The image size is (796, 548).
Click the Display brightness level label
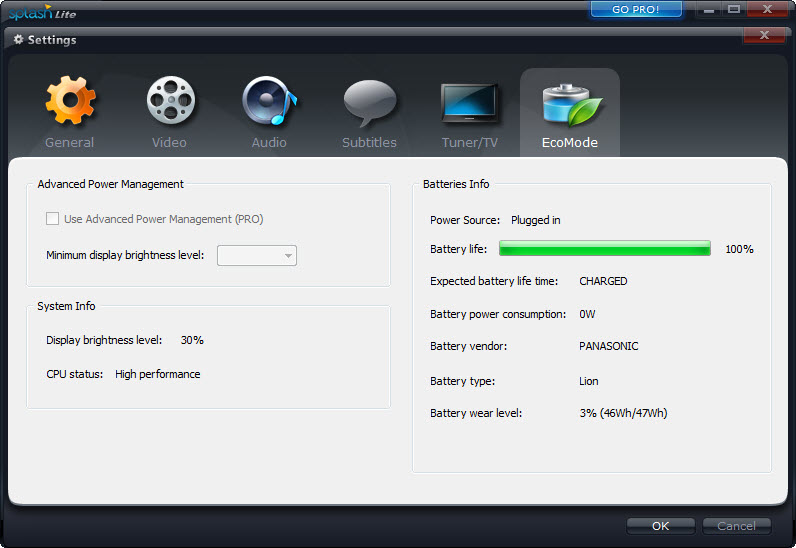104,340
